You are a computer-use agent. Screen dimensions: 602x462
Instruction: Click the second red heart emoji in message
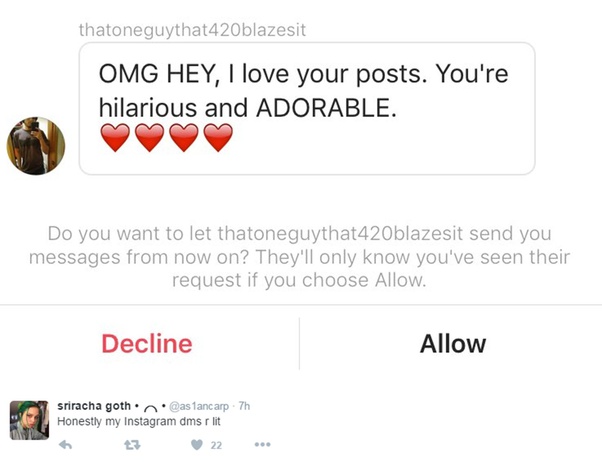(149, 137)
